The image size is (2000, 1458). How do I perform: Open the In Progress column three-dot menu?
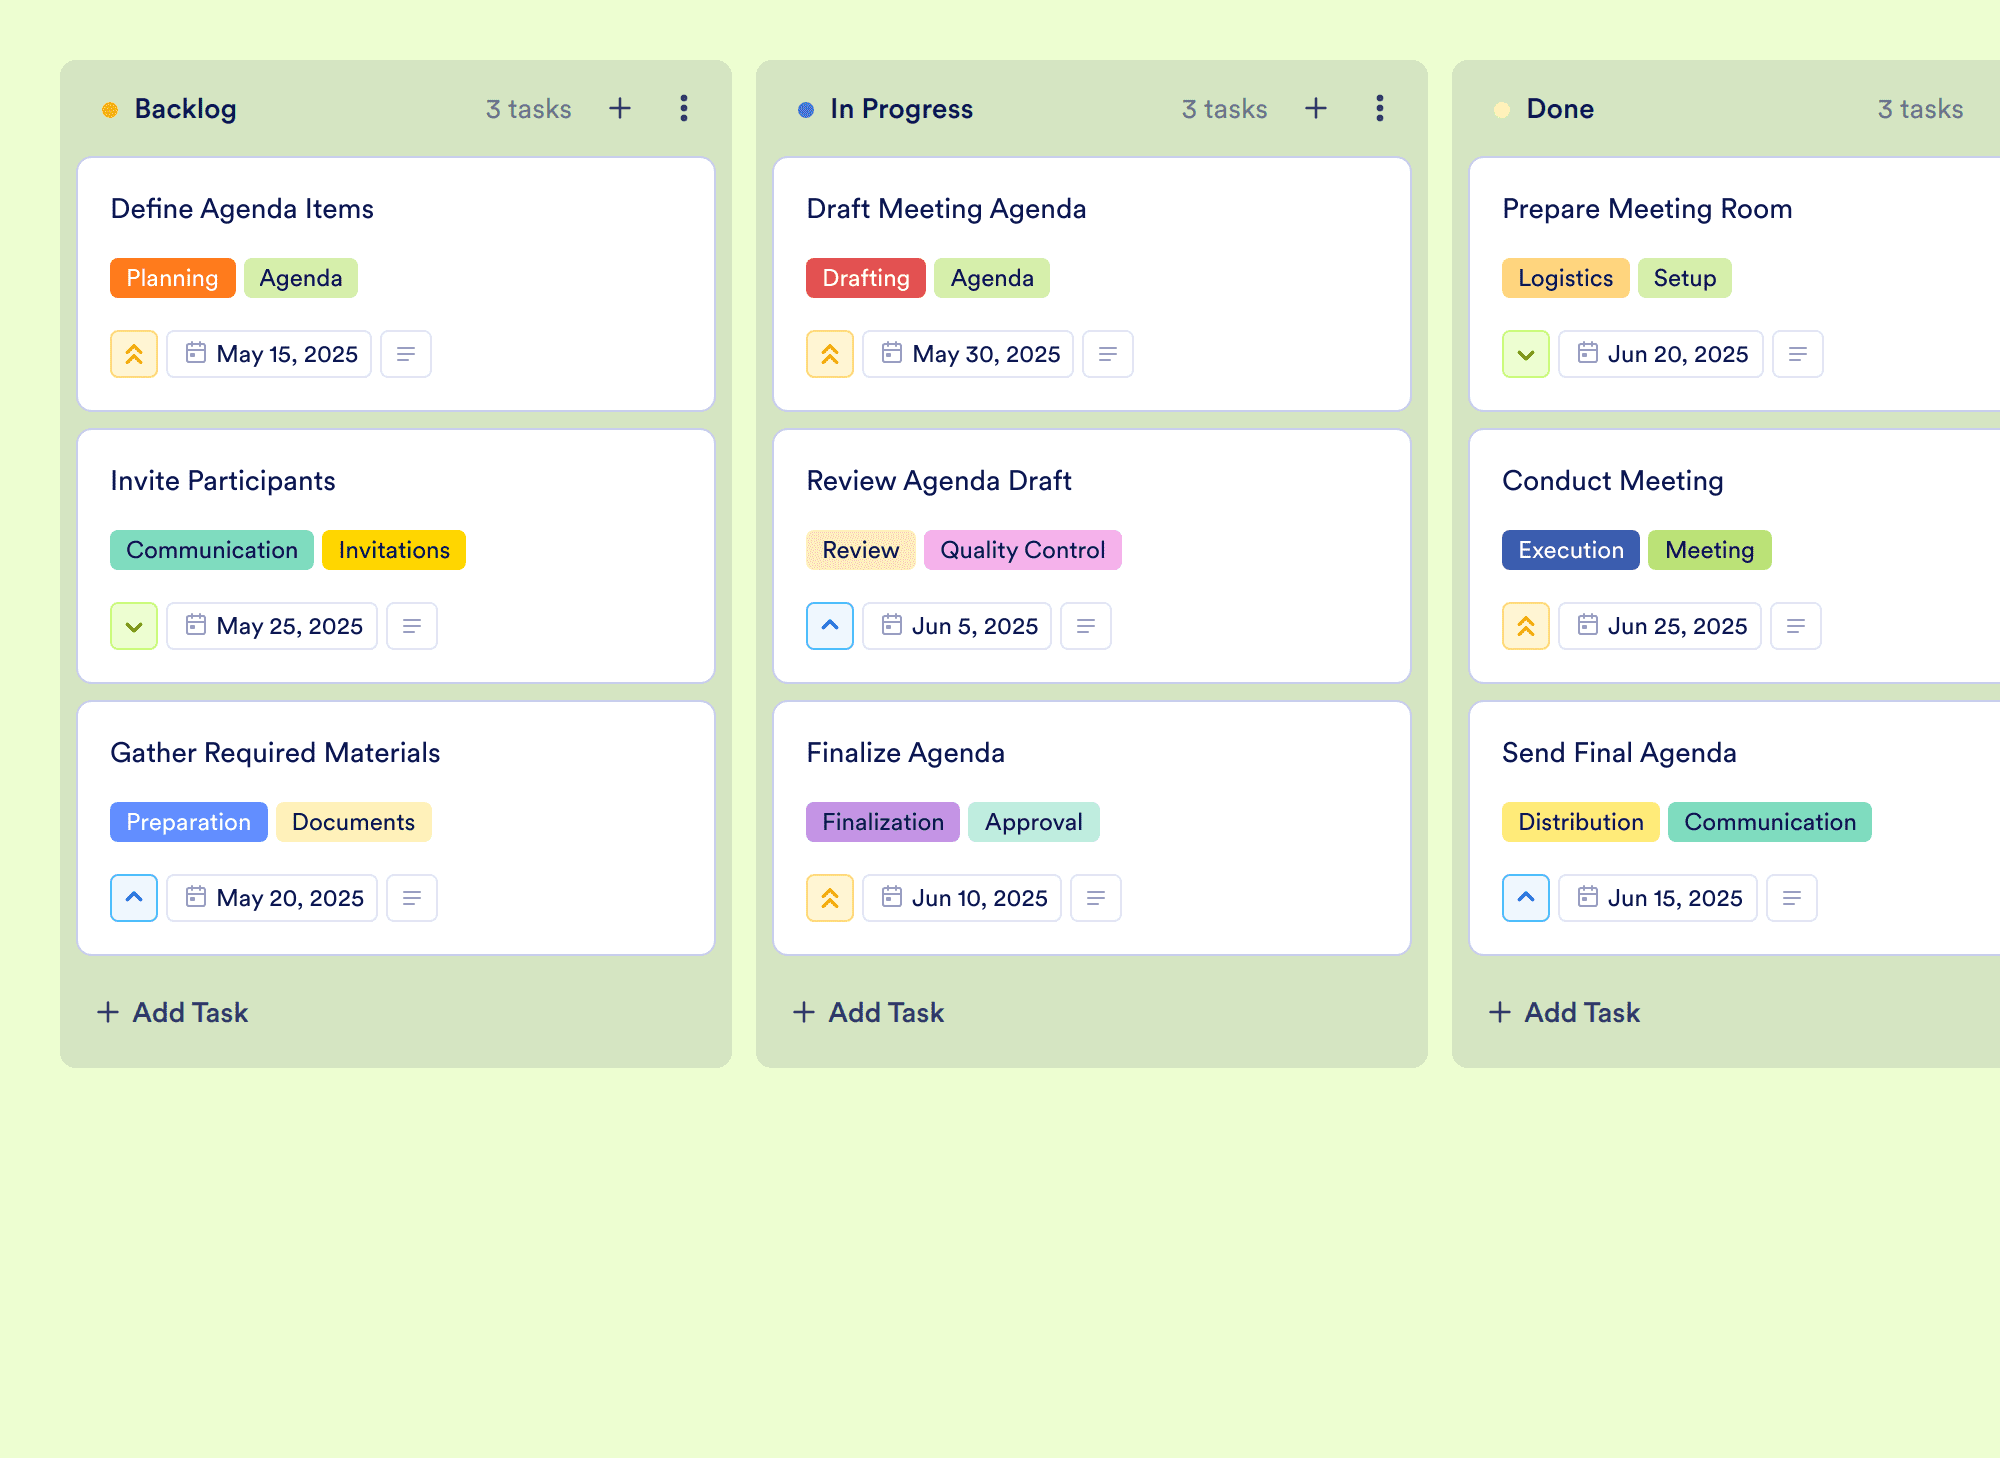coord(1380,108)
